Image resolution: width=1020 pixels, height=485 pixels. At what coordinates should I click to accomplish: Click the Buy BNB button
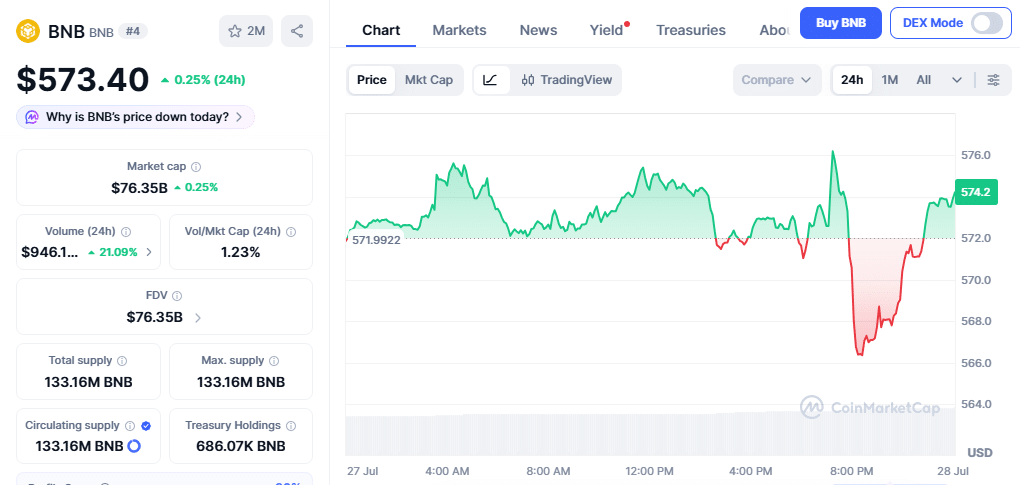(x=840, y=23)
